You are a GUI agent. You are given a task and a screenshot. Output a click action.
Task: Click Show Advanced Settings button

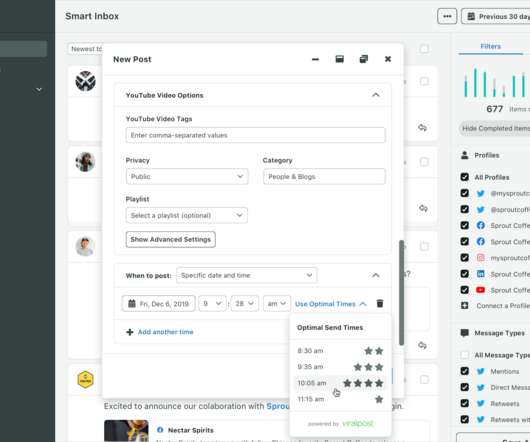(170, 239)
